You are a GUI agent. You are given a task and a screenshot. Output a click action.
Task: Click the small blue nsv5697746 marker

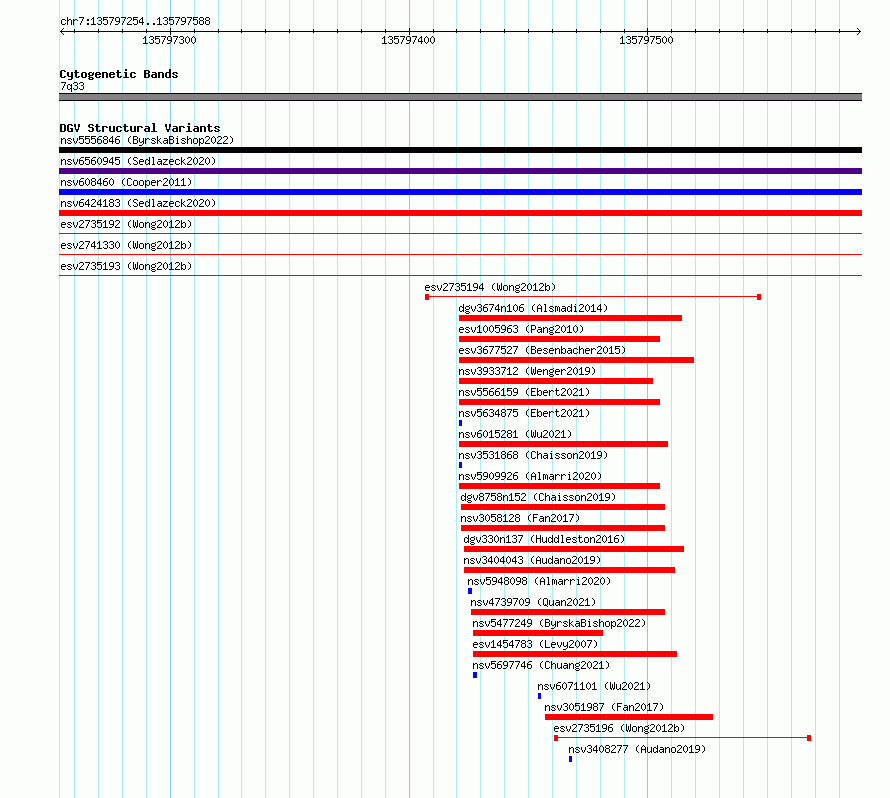pos(475,675)
